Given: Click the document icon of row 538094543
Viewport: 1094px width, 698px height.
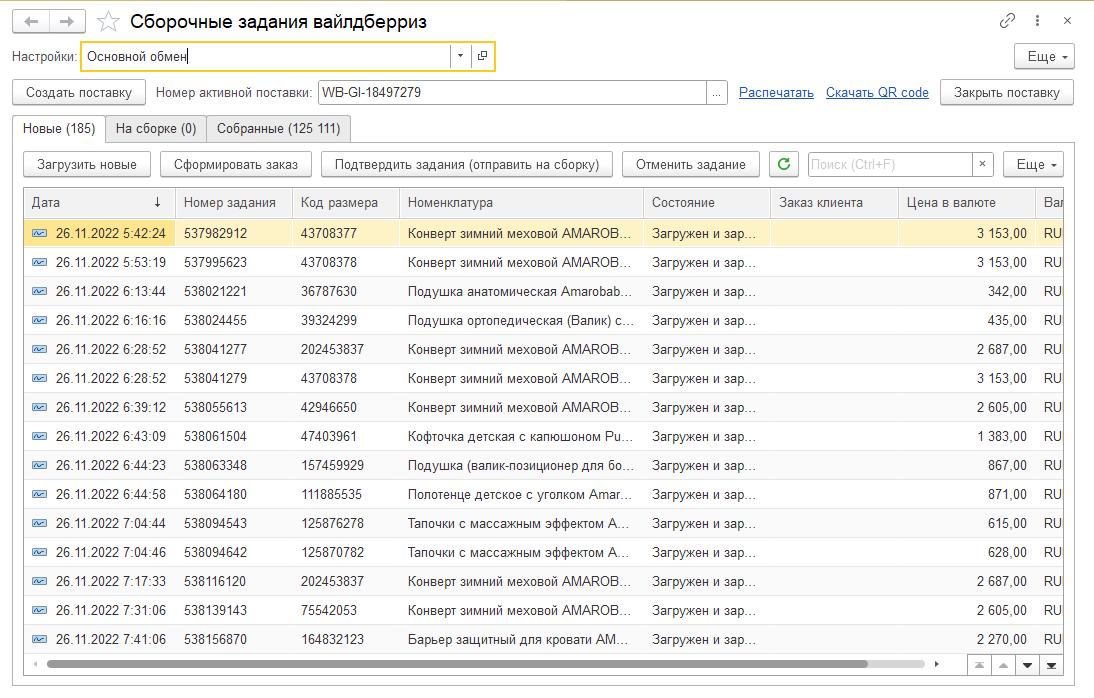Looking at the screenshot, I should [x=40, y=523].
